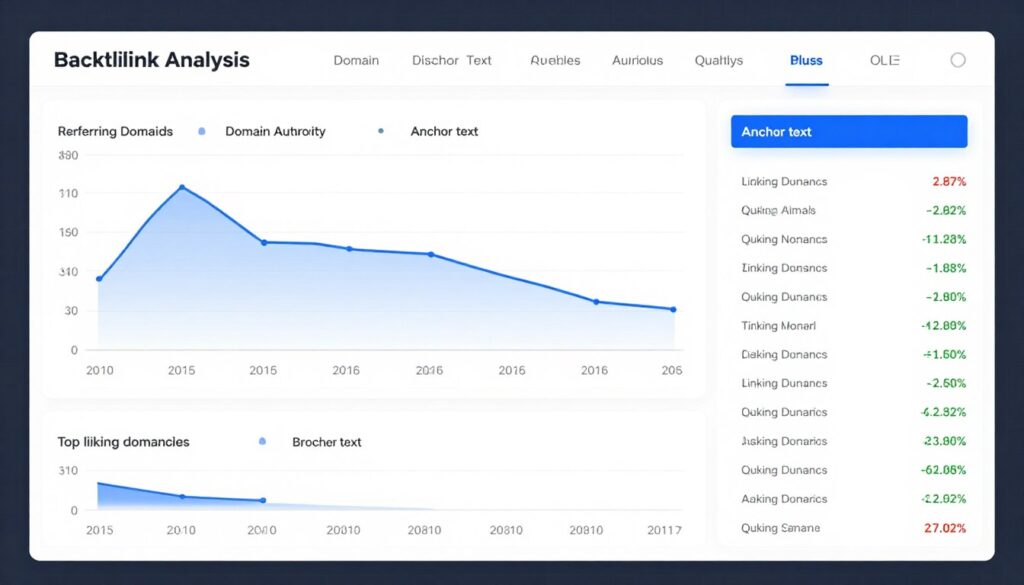This screenshot has height=585, width=1024.
Task: Click the Daking Donancs row
Action: [x=853, y=355]
